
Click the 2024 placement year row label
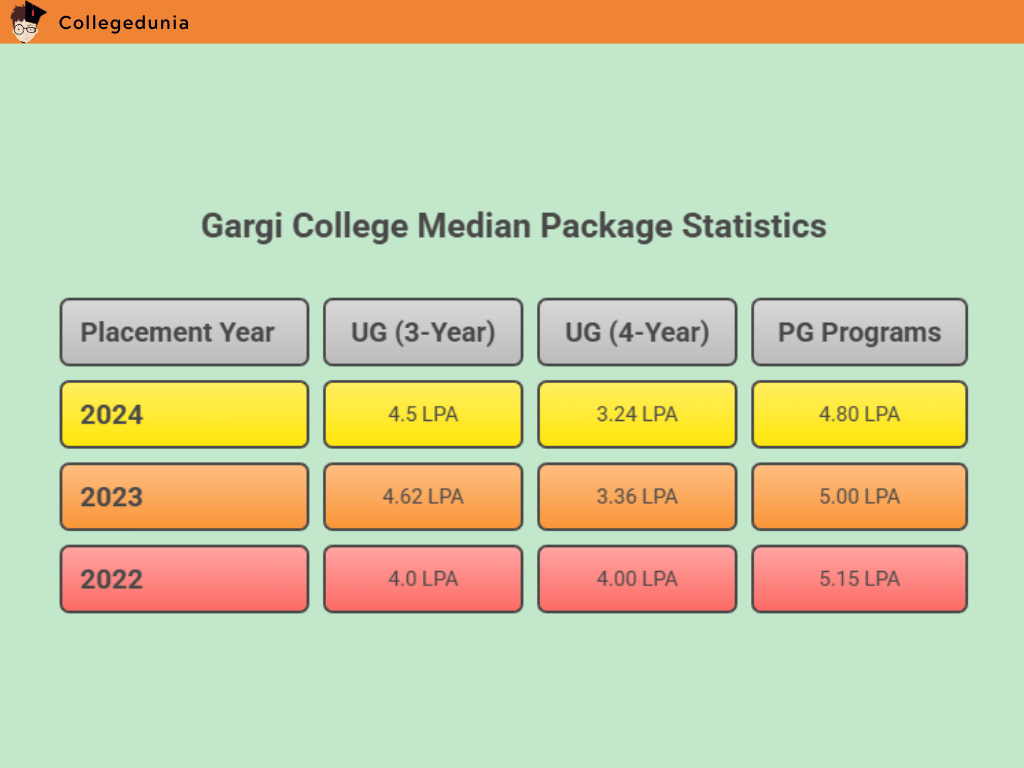(x=184, y=414)
